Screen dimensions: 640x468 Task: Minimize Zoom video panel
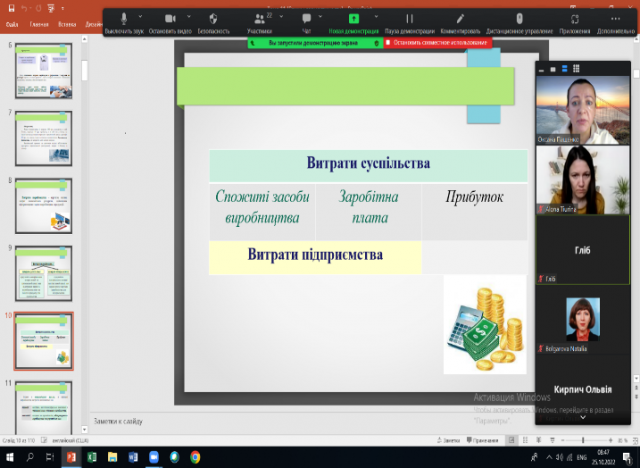[x=541, y=69]
